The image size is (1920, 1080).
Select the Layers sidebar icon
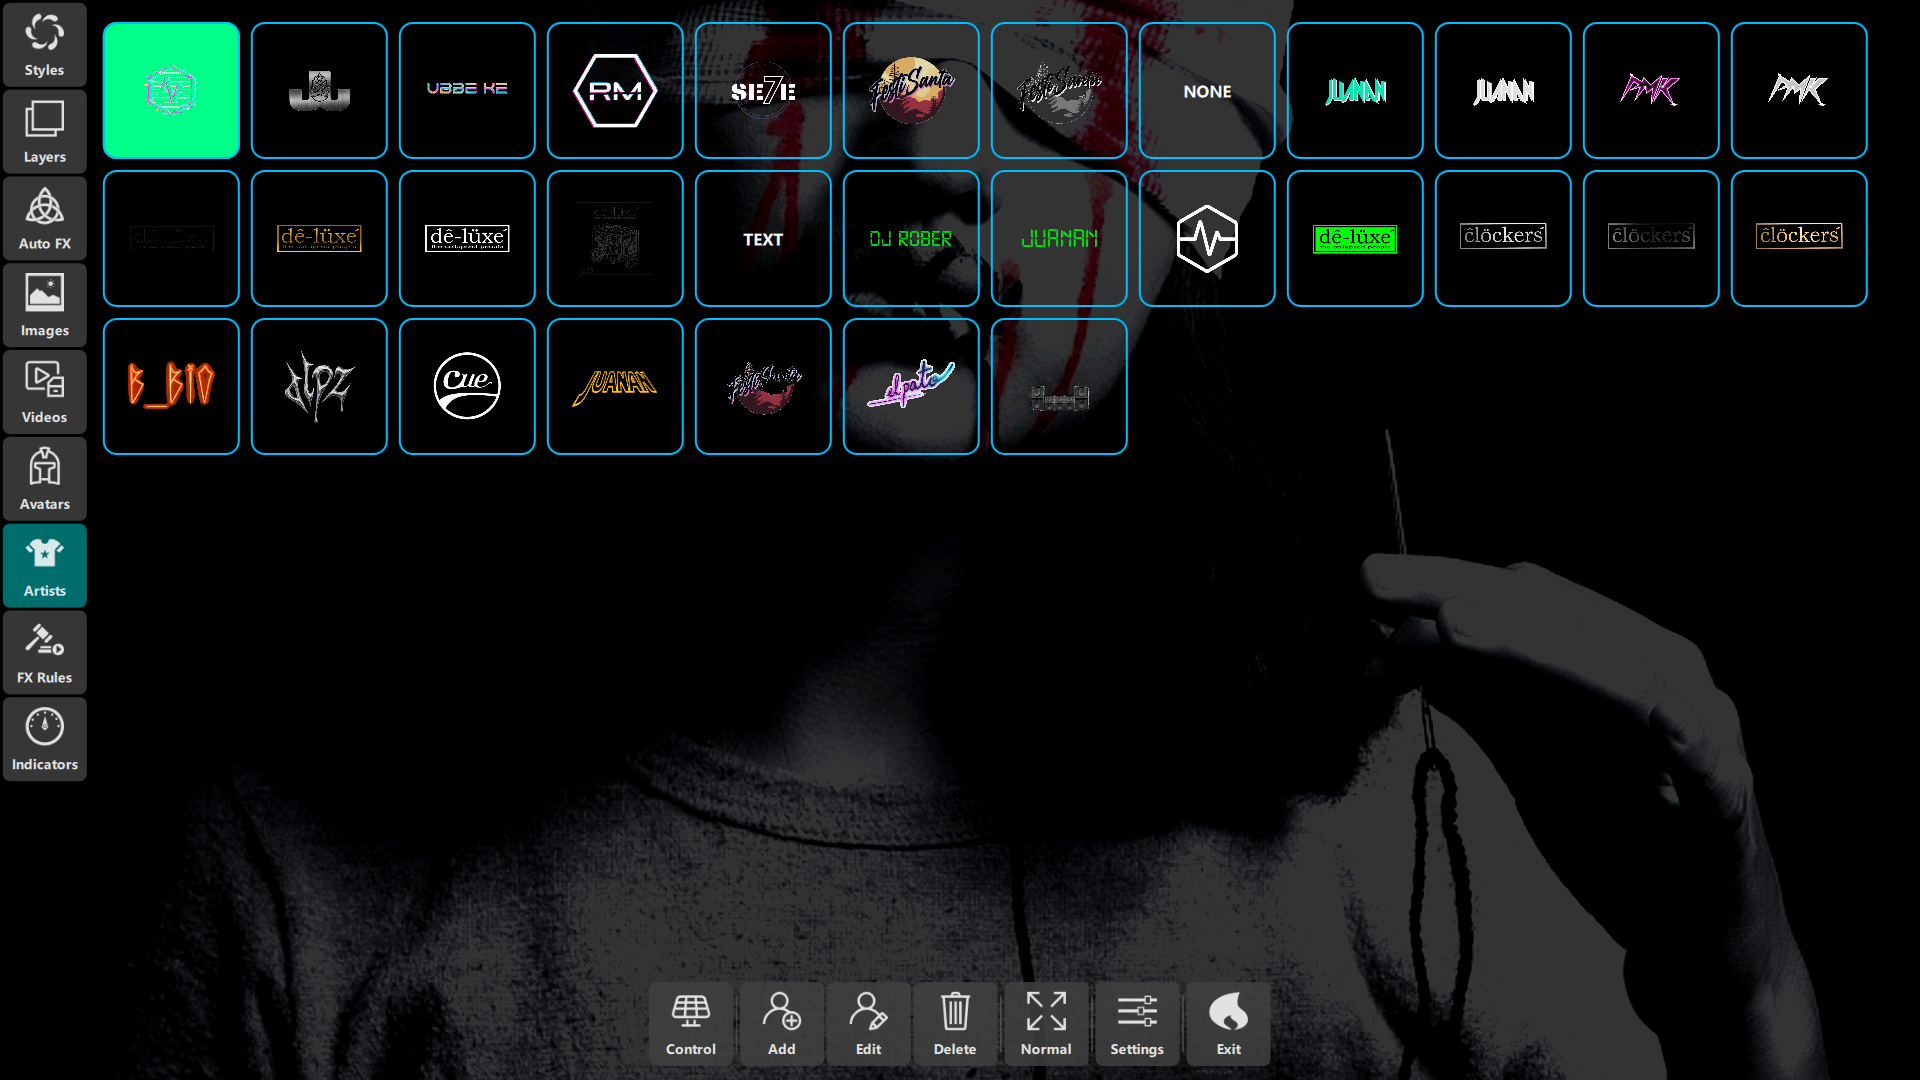pos(44,130)
